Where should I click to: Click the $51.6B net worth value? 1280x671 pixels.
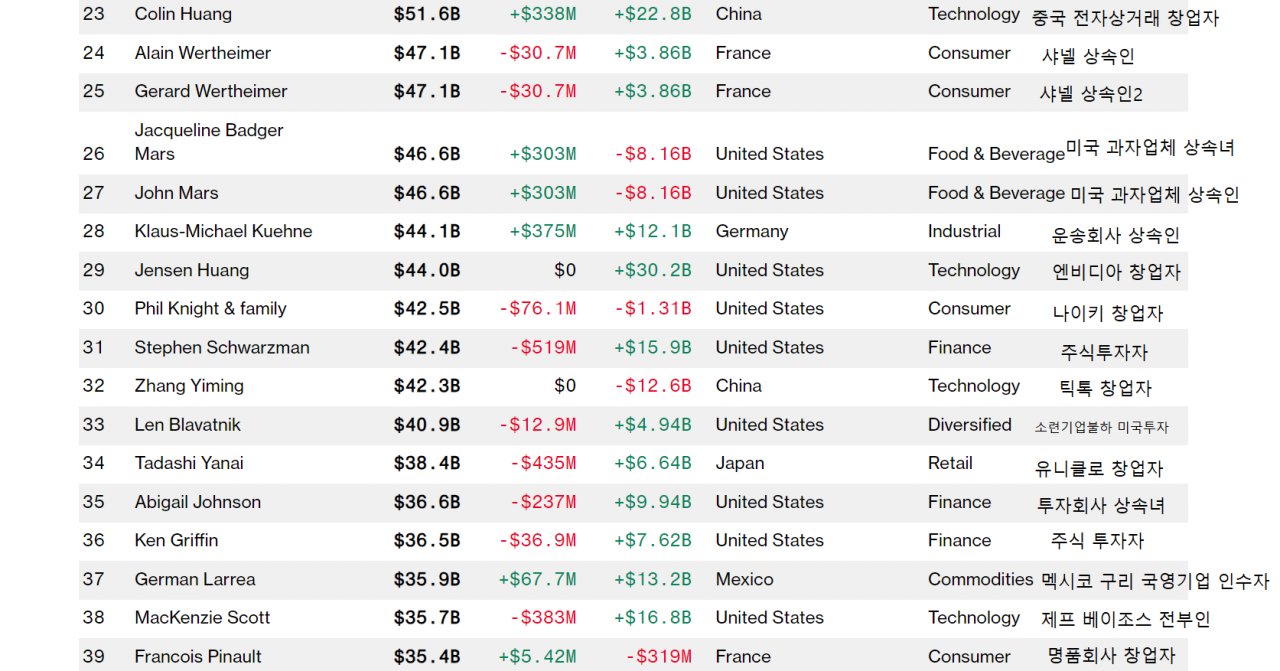pyautogui.click(x=427, y=14)
